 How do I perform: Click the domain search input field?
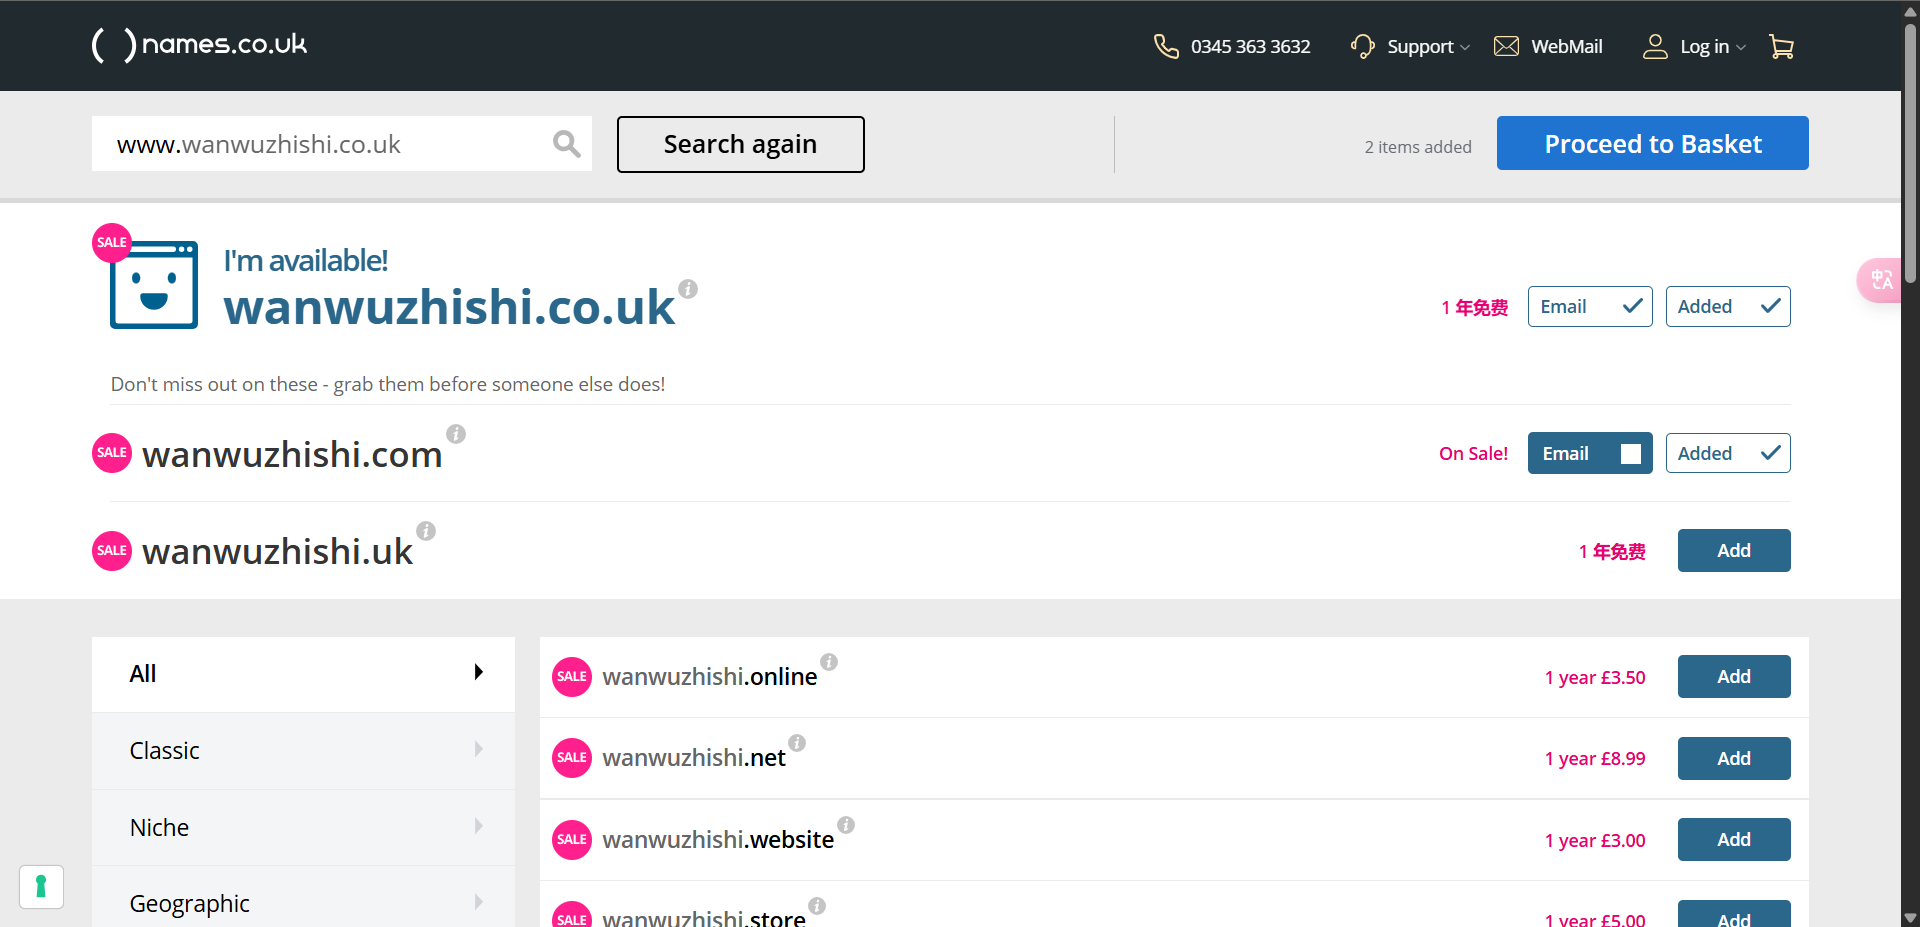coord(325,144)
